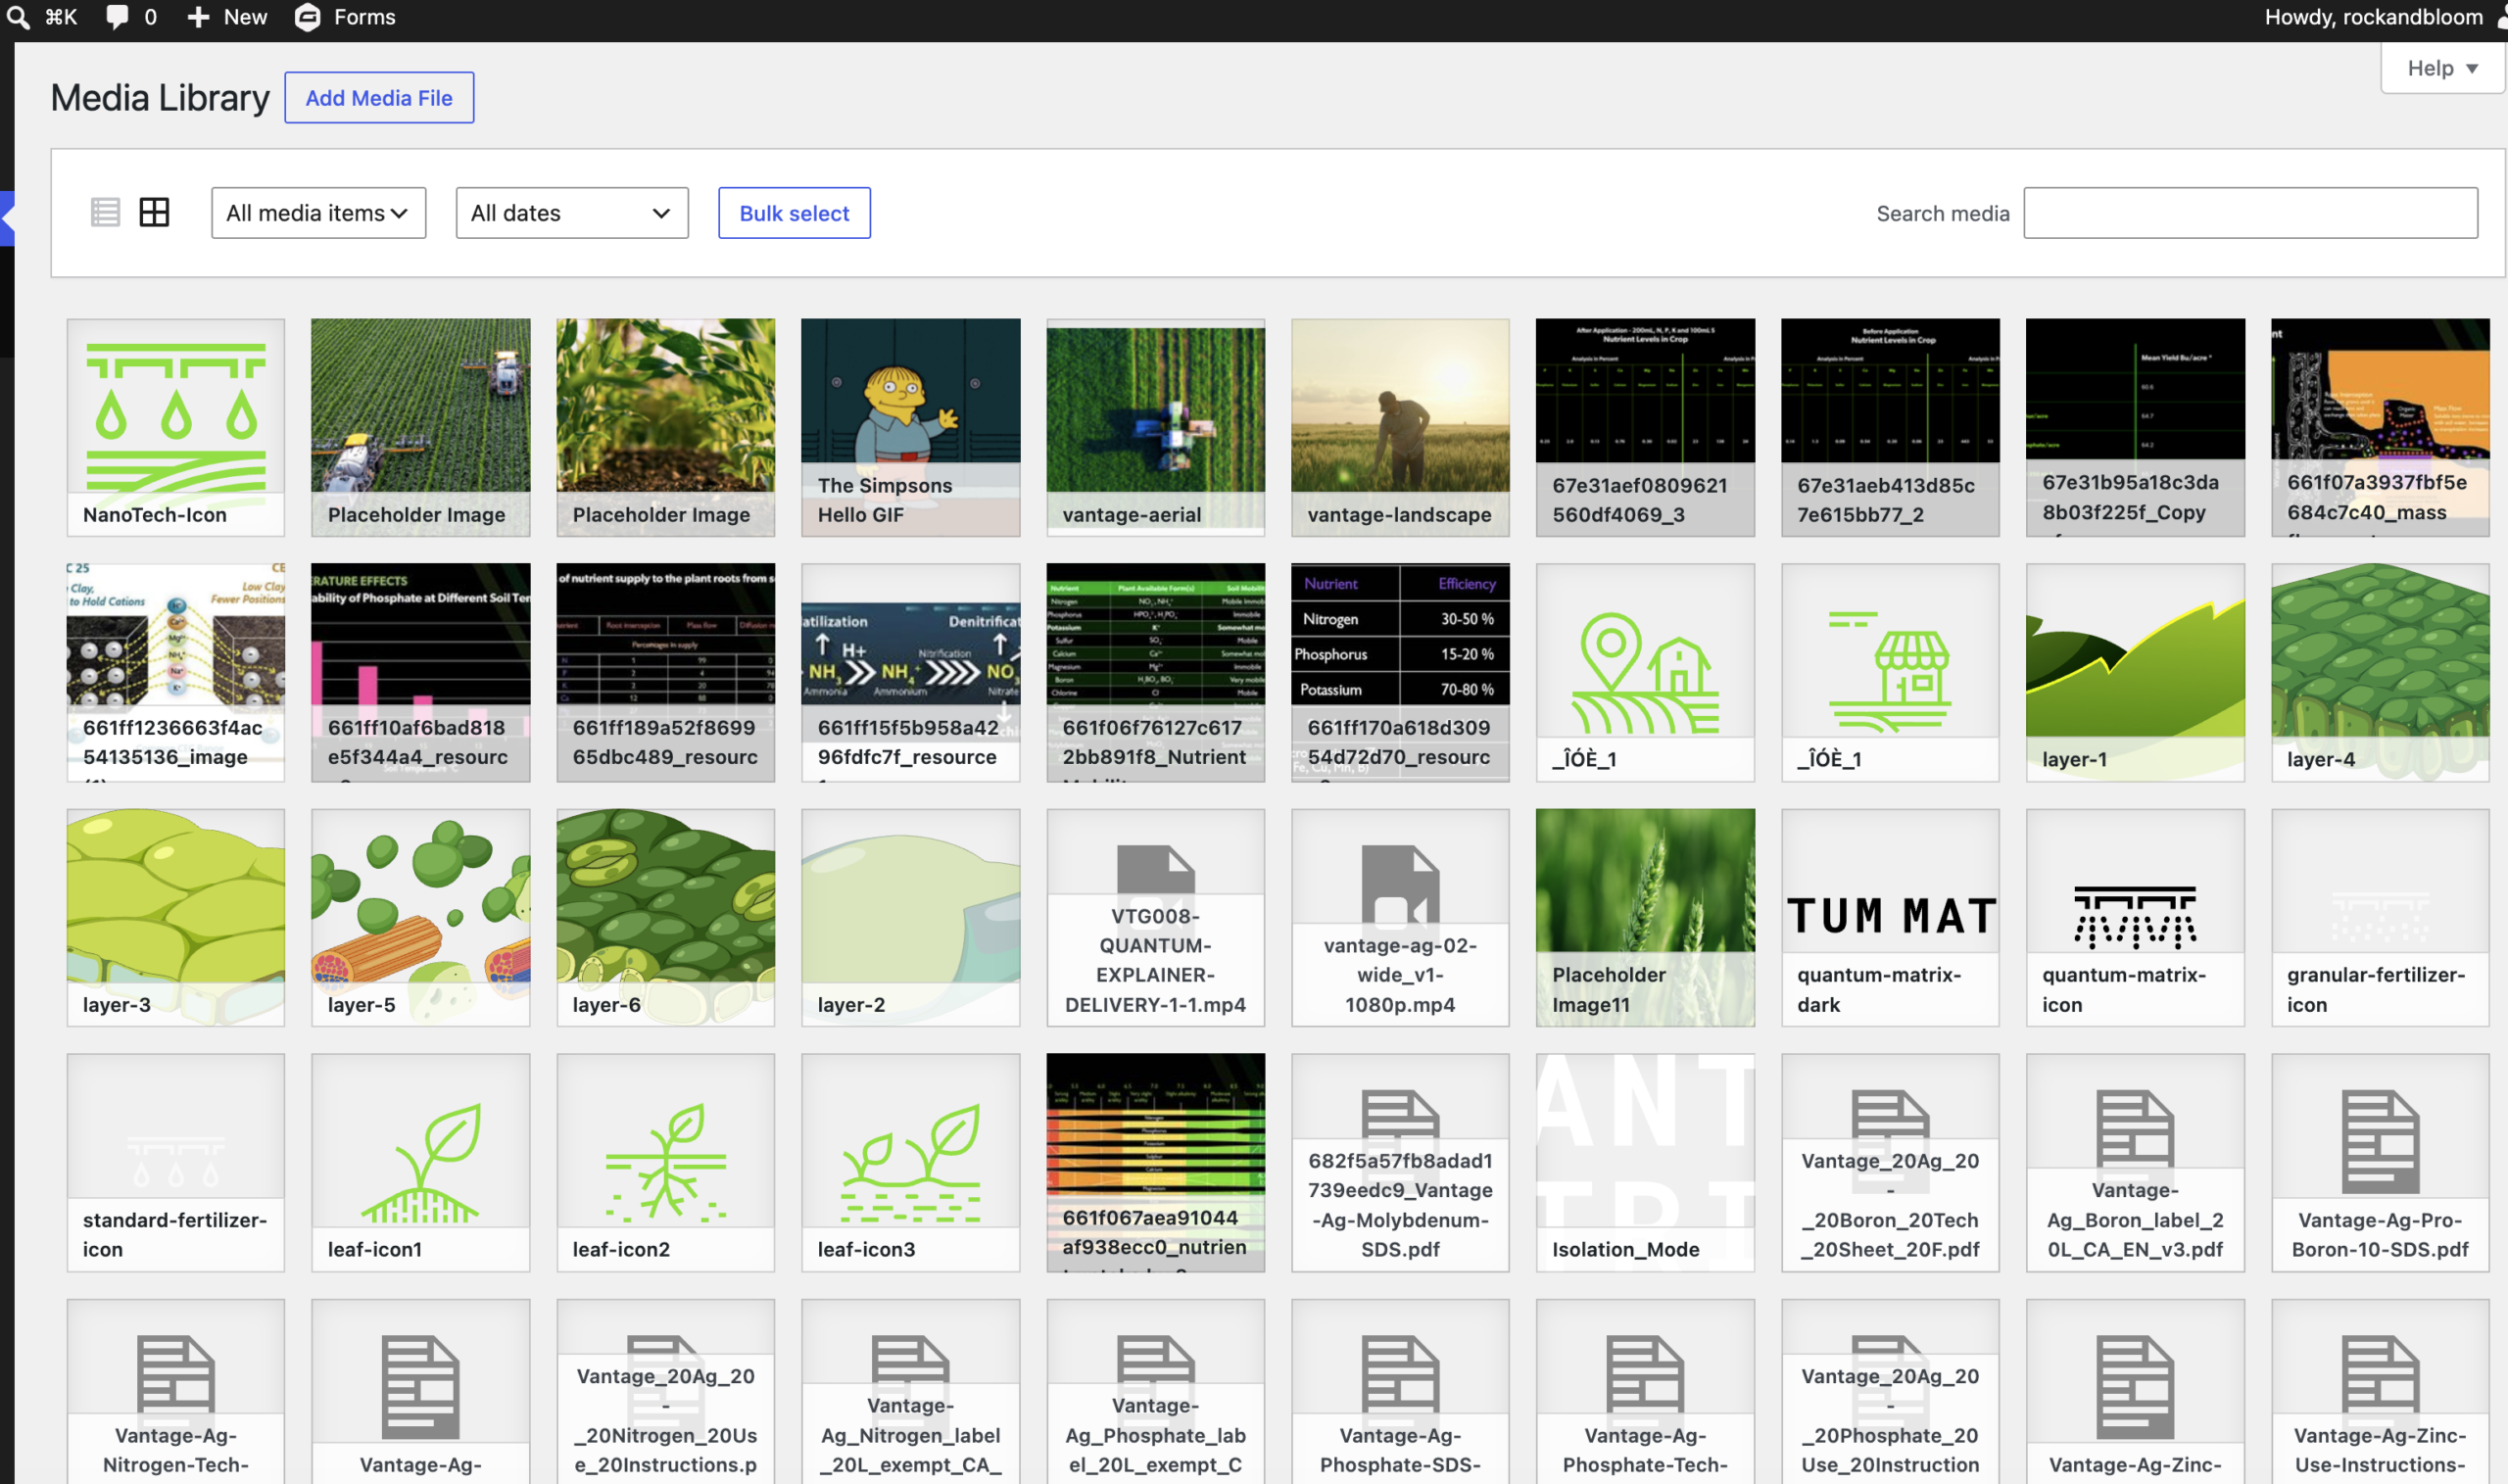Image resolution: width=2508 pixels, height=1484 pixels.
Task: Switch to list view icon
Action: pos(105,212)
